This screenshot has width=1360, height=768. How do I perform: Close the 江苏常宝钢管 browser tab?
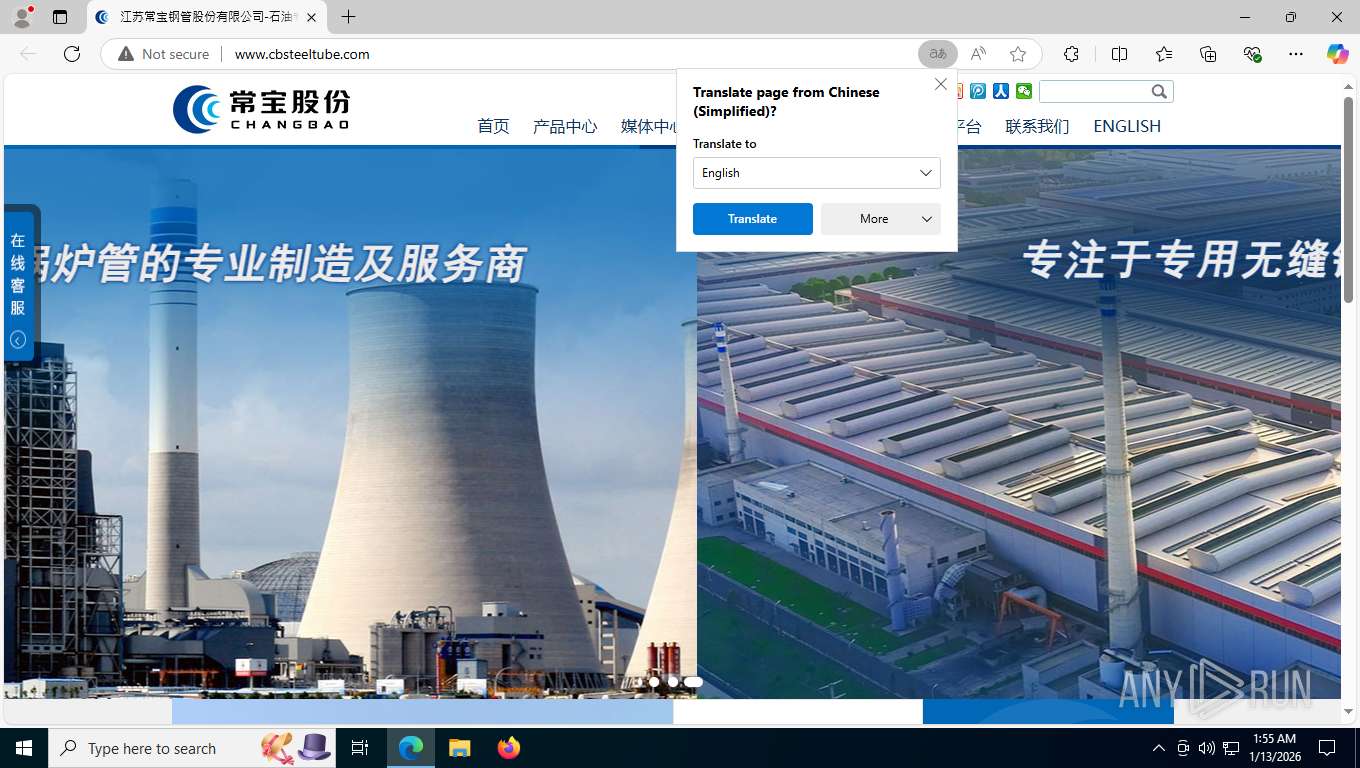click(x=311, y=17)
